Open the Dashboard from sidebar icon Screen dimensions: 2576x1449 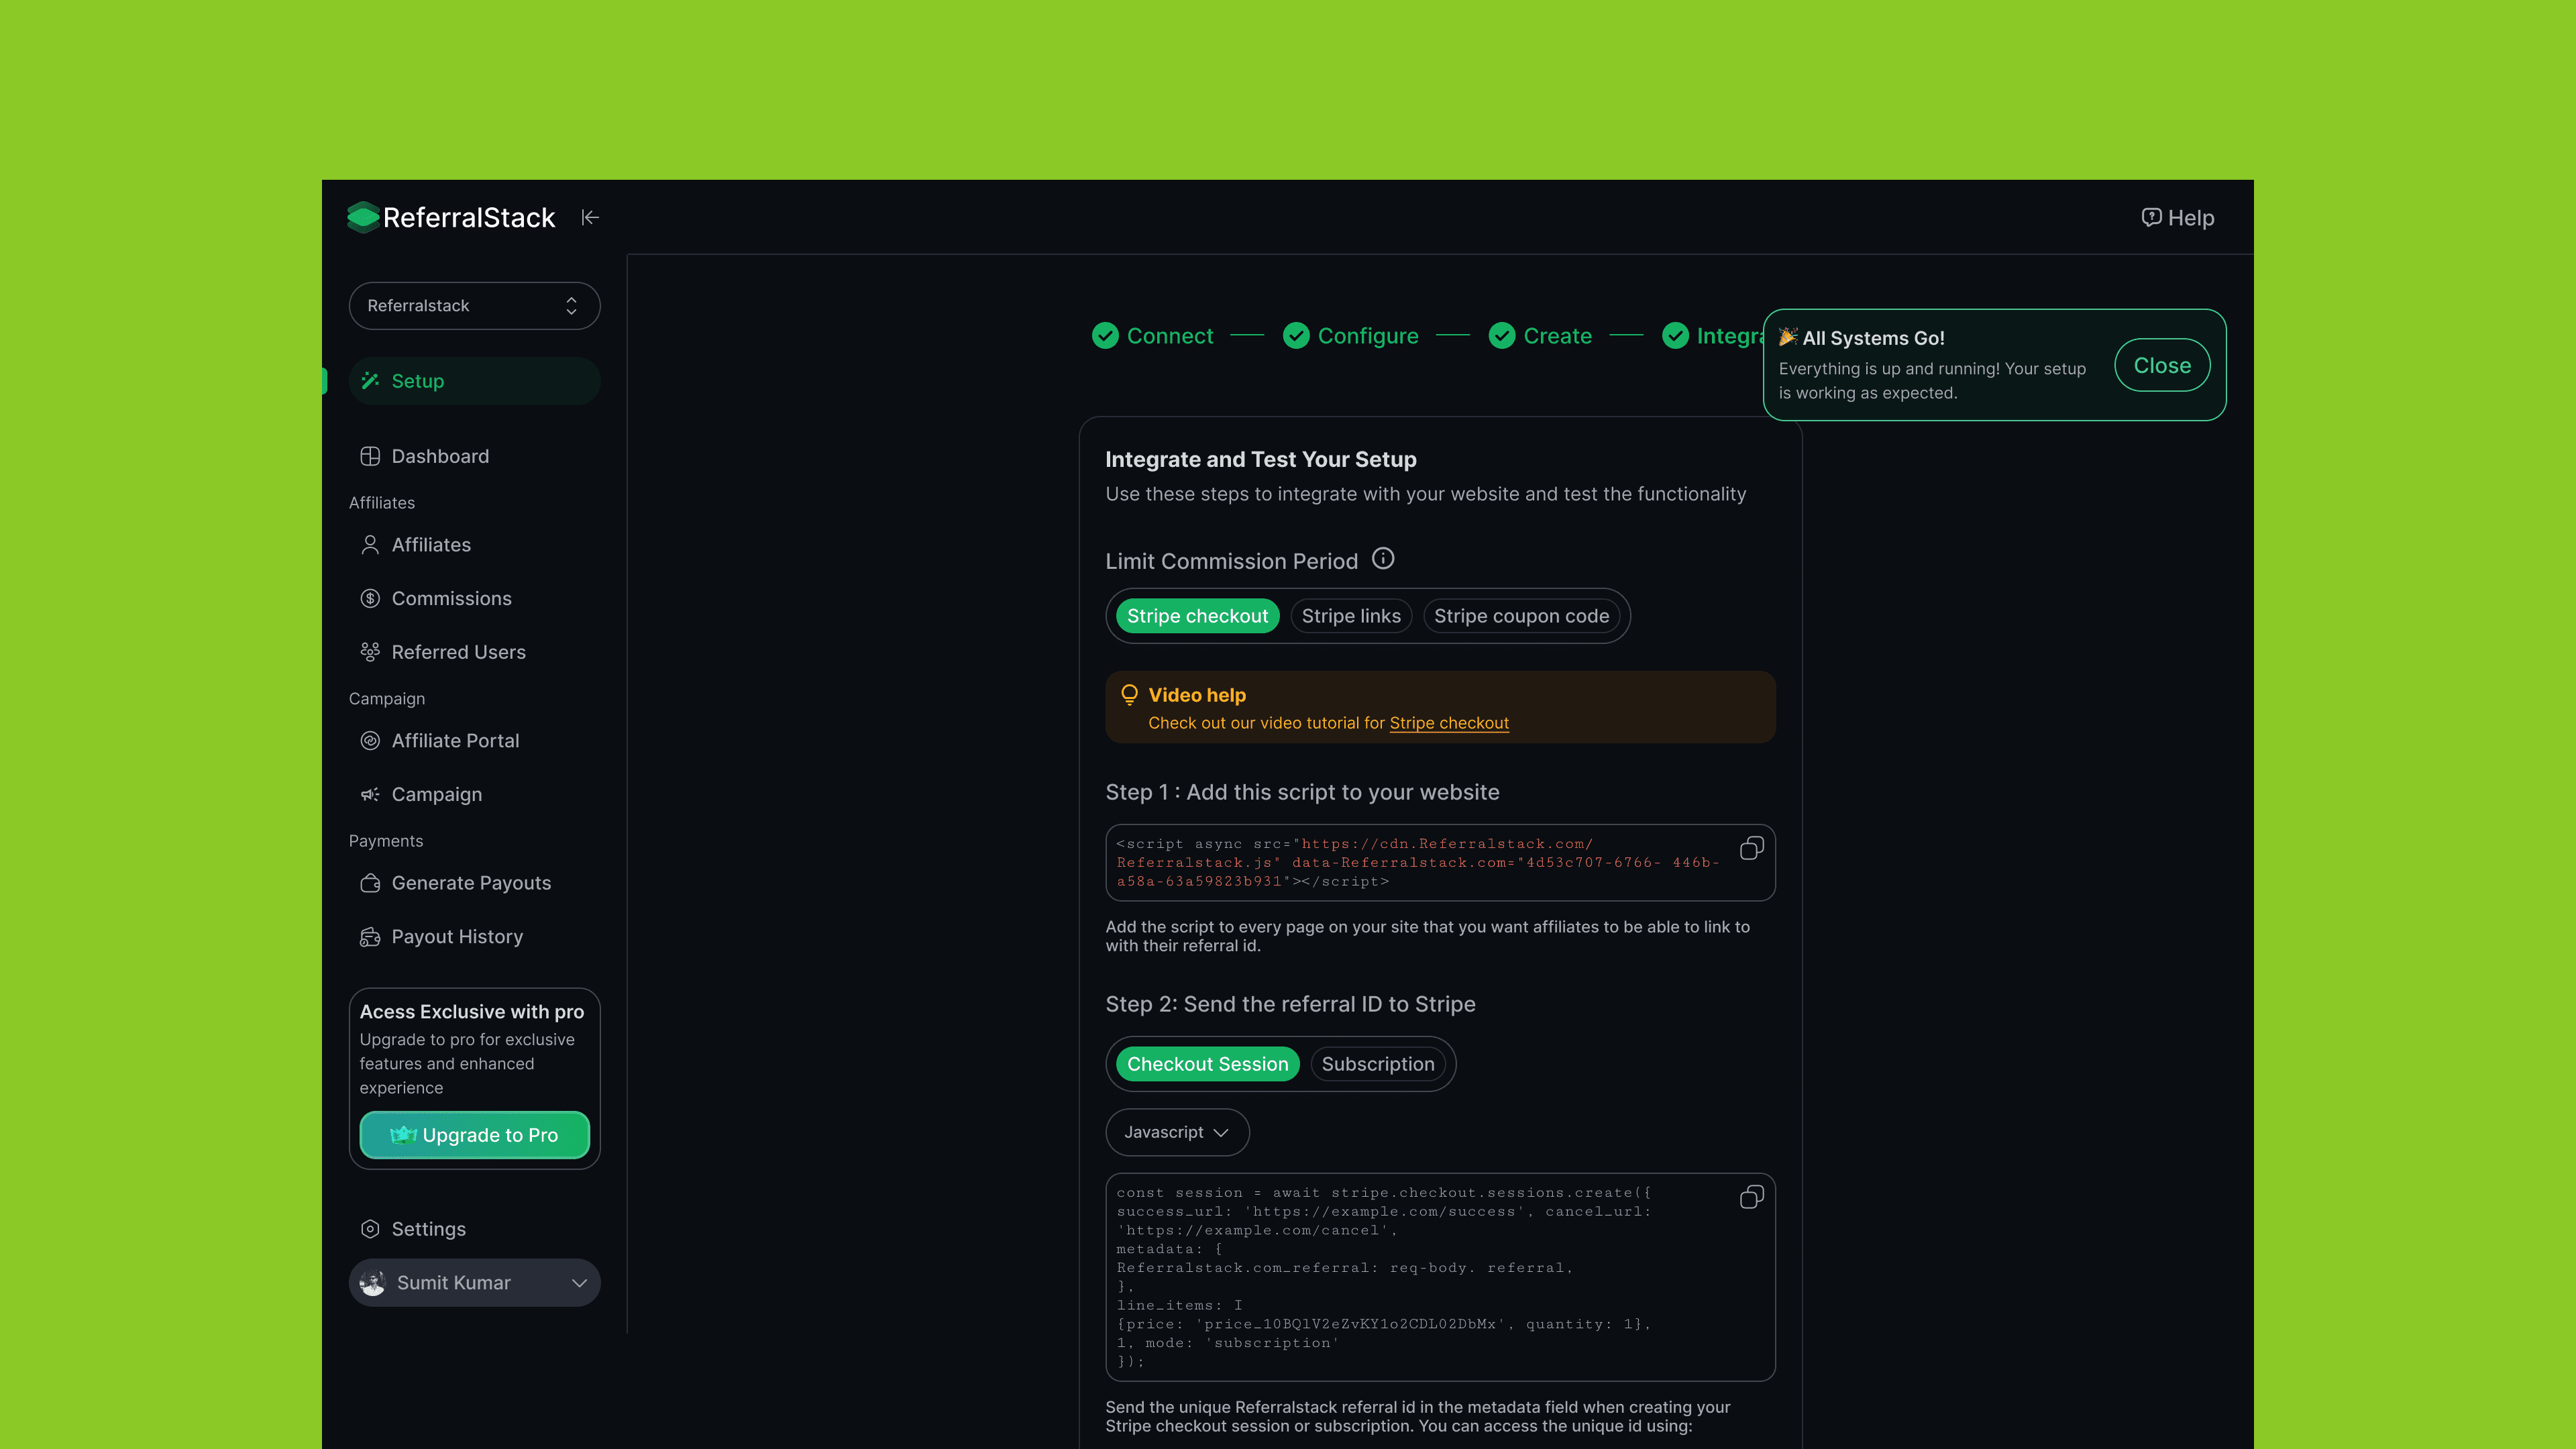(370, 456)
